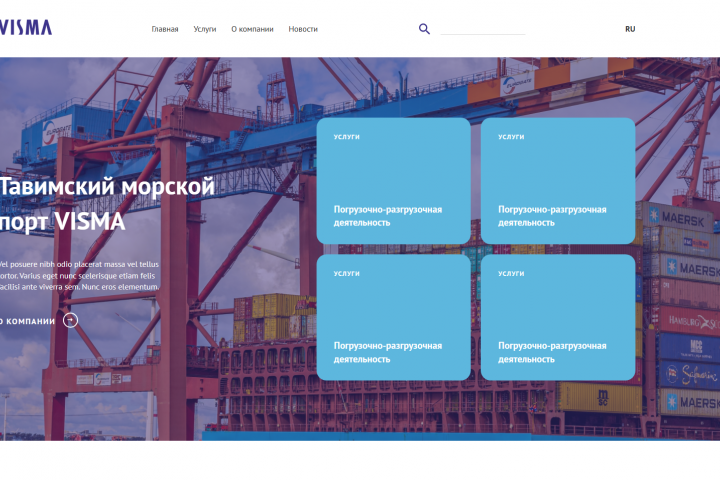Open the top-right Услуги service card

click(558, 181)
